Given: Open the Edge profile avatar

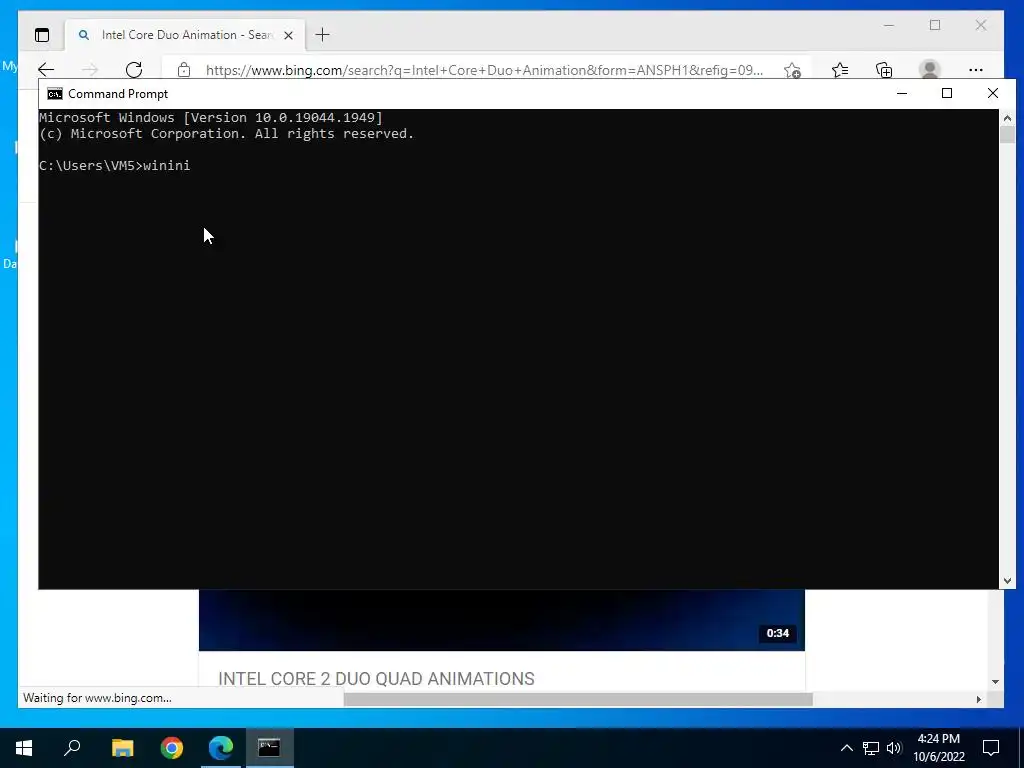Looking at the screenshot, I should pos(929,69).
